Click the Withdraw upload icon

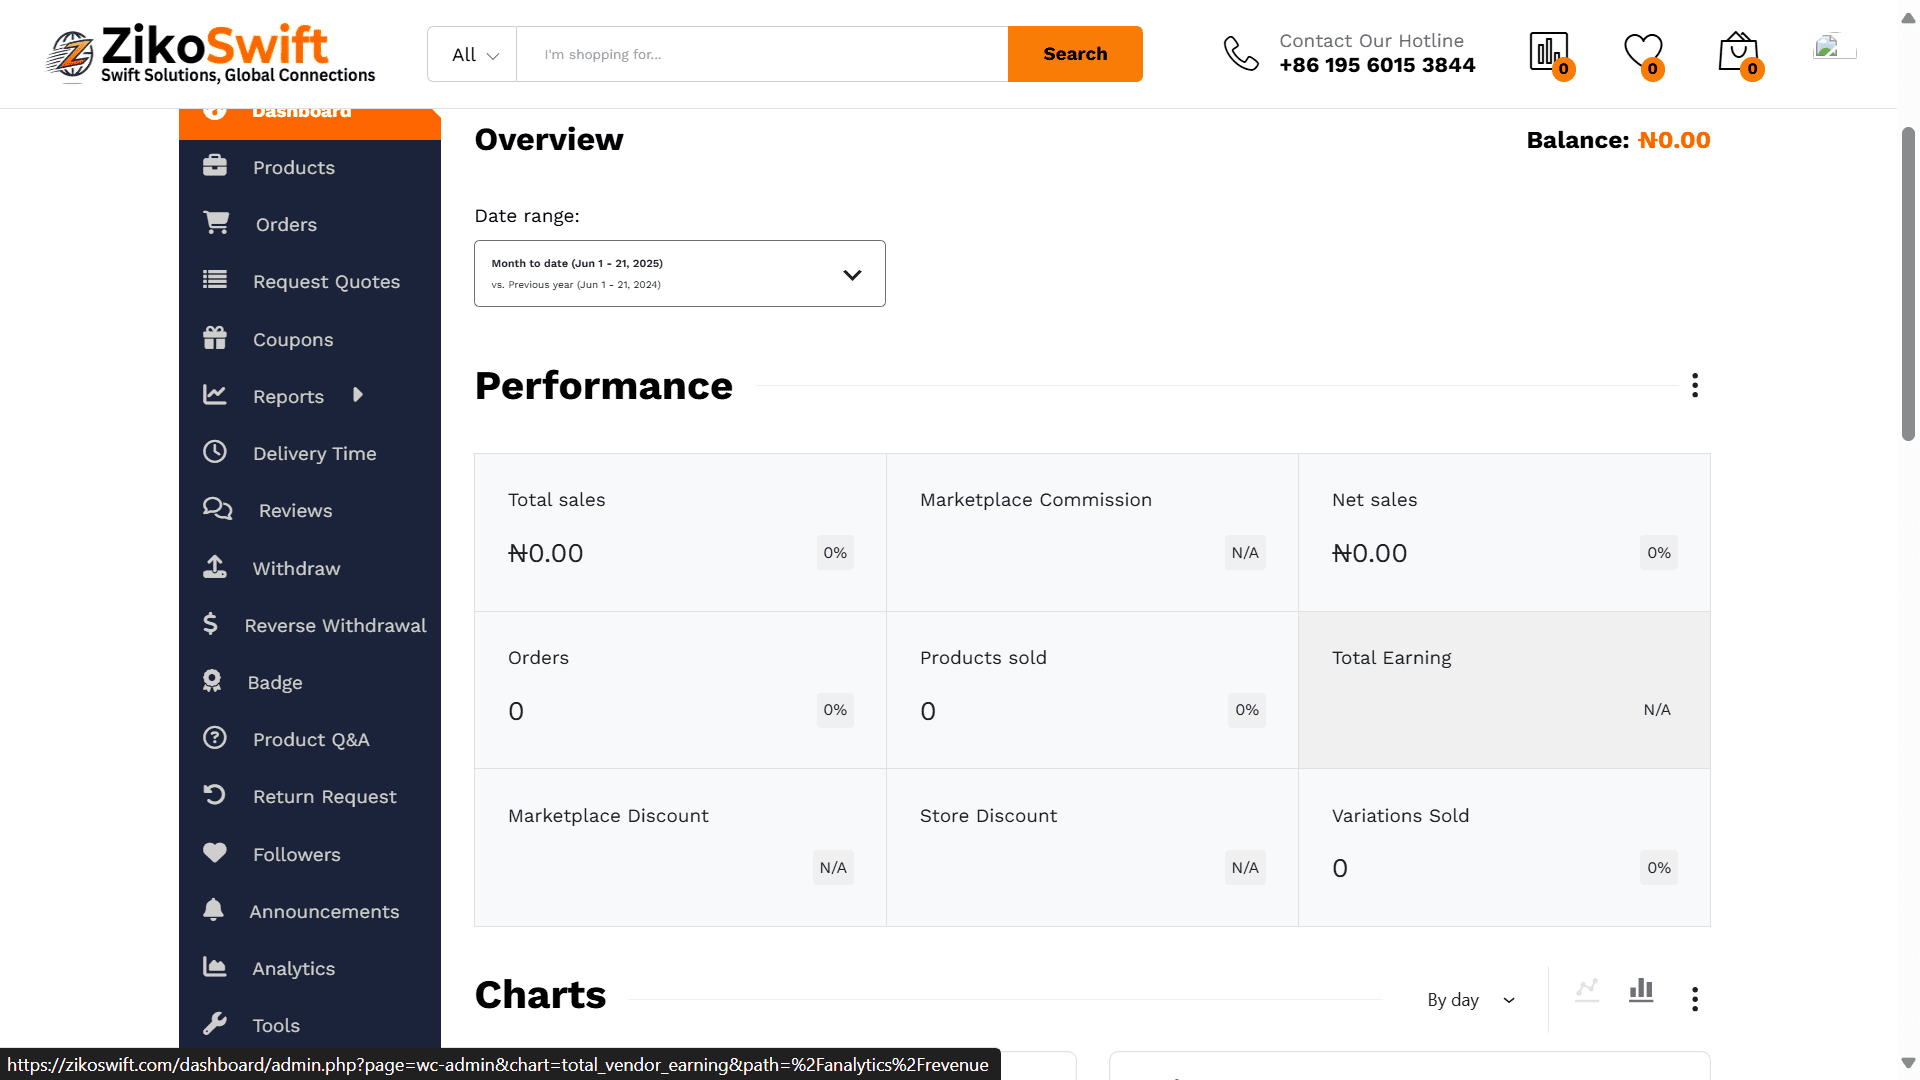215,567
